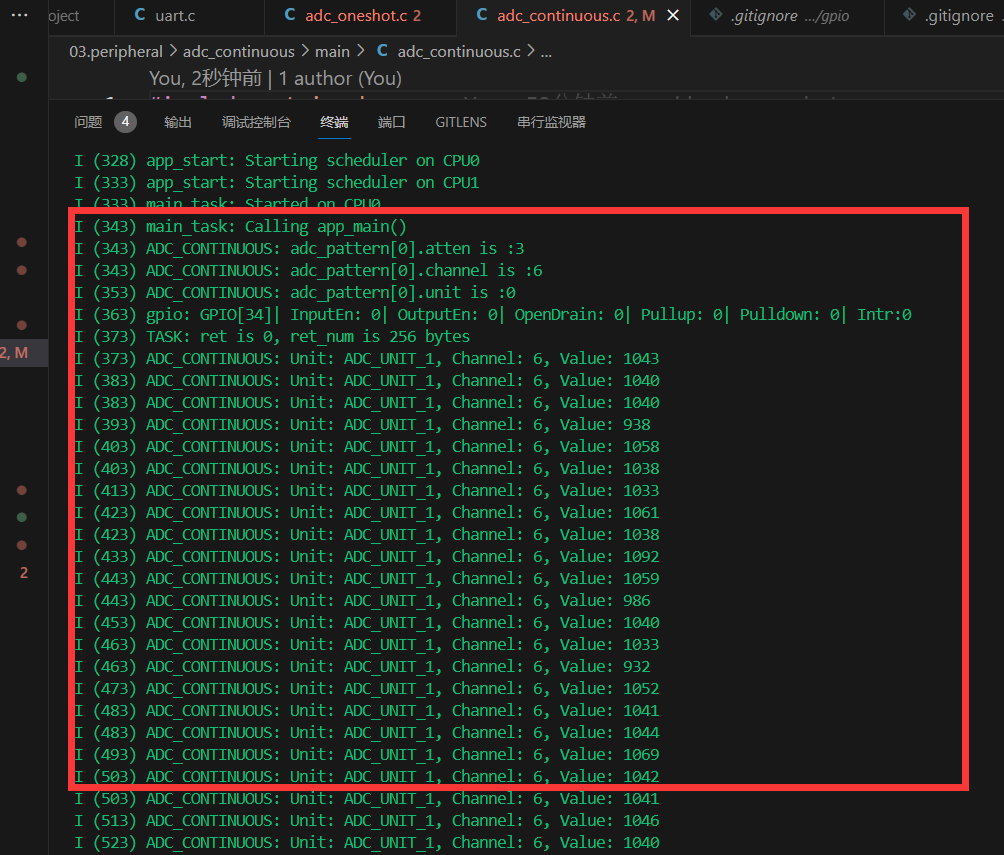Viewport: 1004px width, 855px height.
Task: Switch to the 输出 (Output) panel
Action: (178, 122)
